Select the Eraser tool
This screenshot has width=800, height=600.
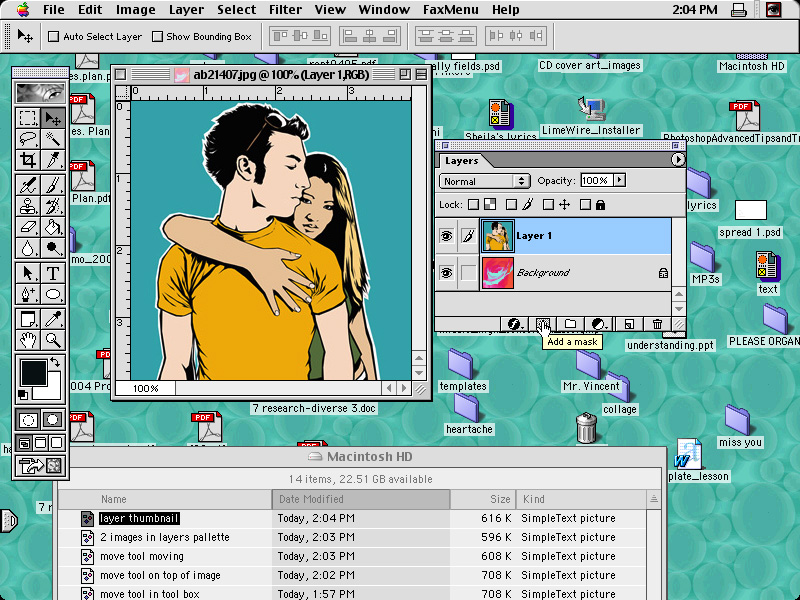28,227
